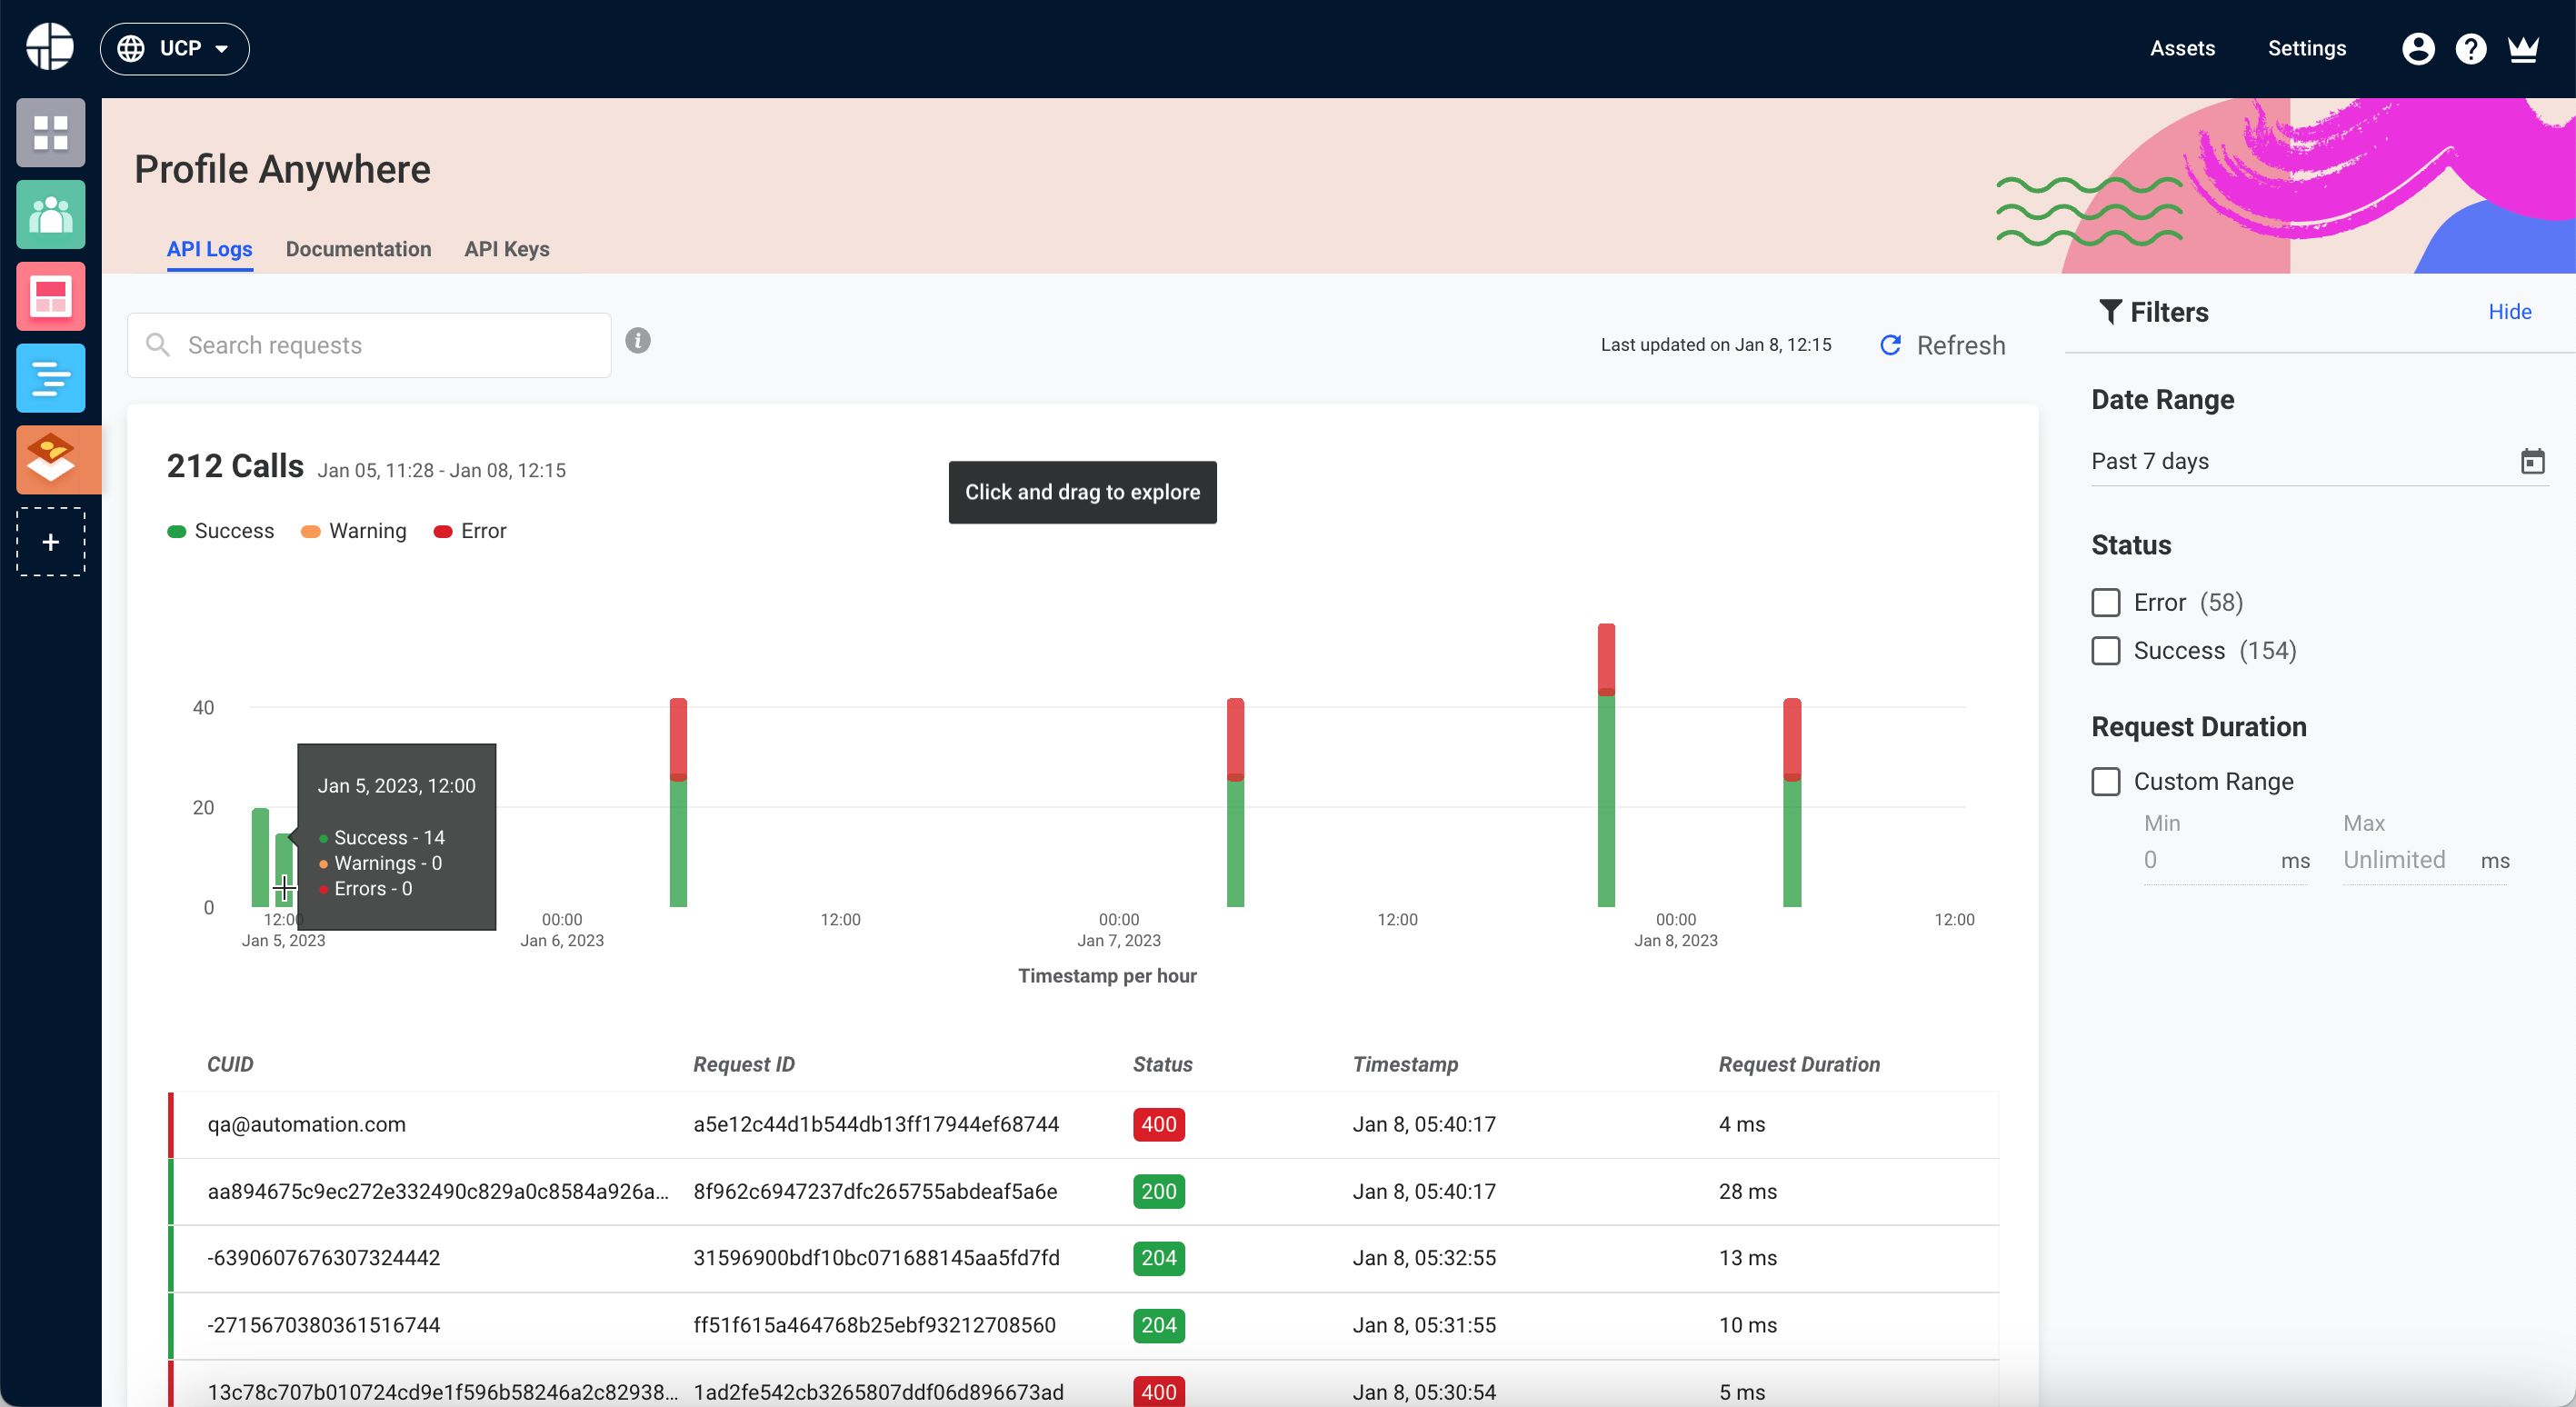
Task: Open the user account profile icon
Action: coord(2418,48)
